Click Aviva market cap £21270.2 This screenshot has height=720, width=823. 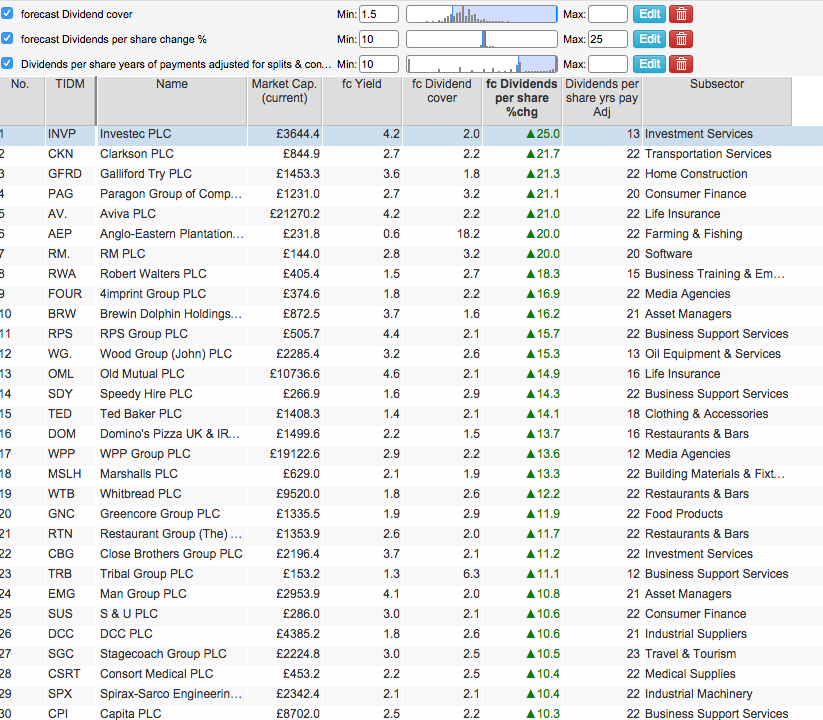click(x=294, y=214)
